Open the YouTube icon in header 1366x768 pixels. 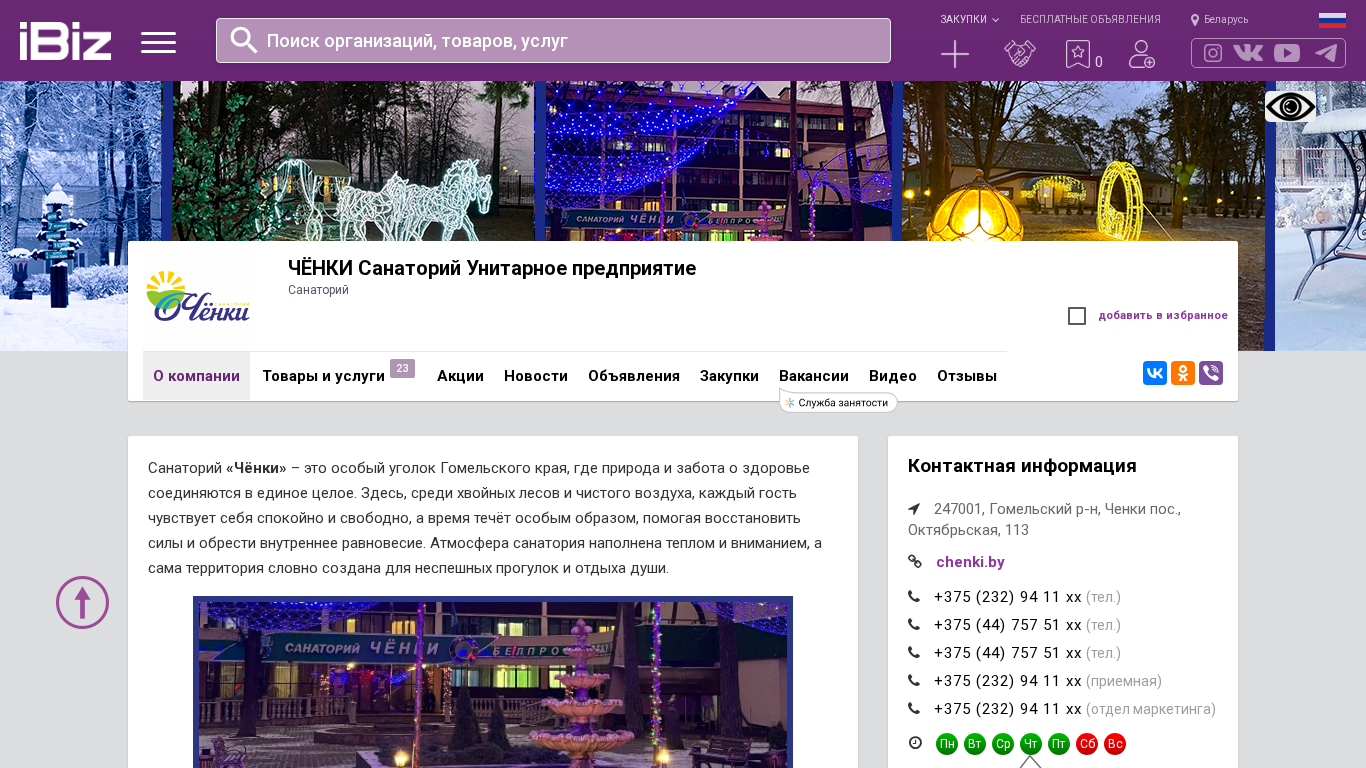(1287, 53)
